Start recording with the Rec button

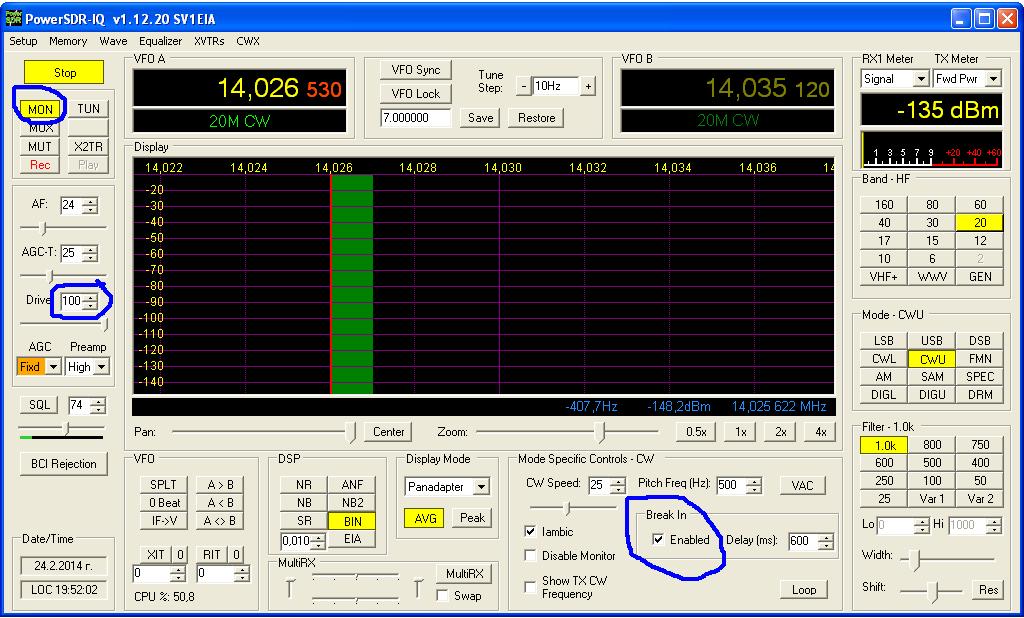40,165
